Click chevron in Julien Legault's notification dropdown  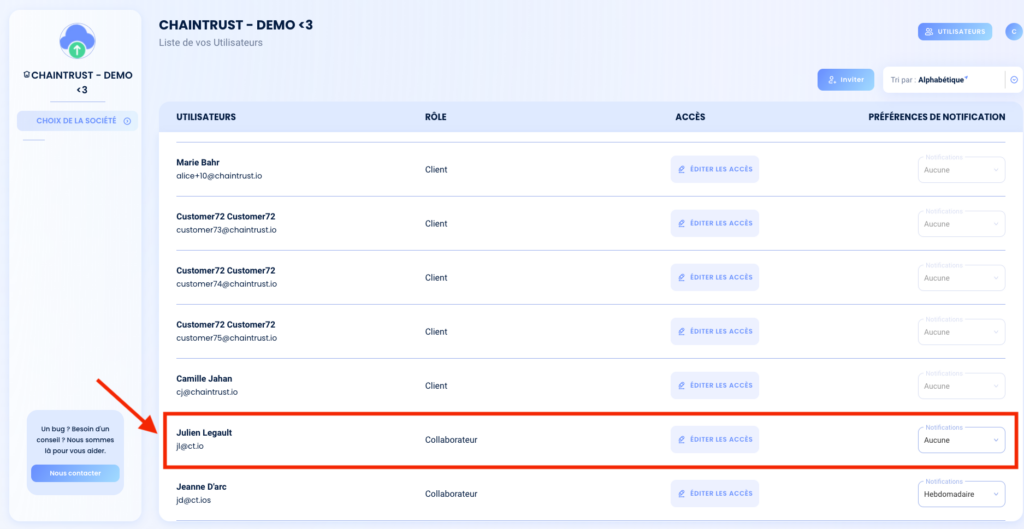tap(995, 440)
